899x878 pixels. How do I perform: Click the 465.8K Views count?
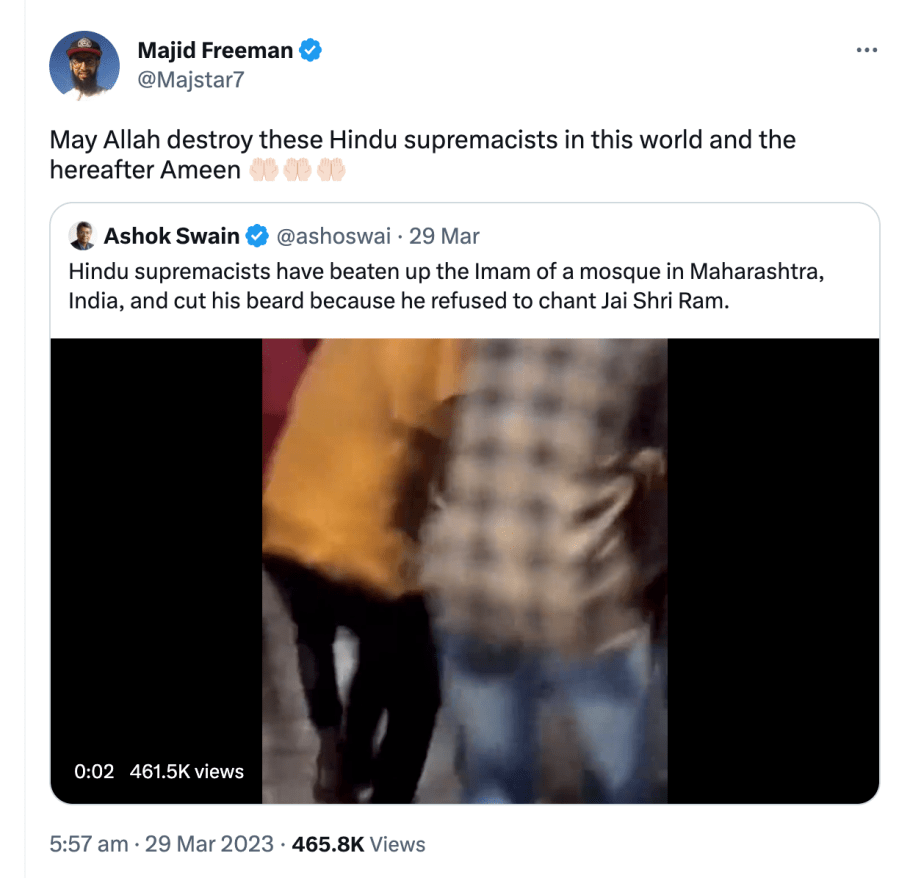pyautogui.click(x=358, y=844)
